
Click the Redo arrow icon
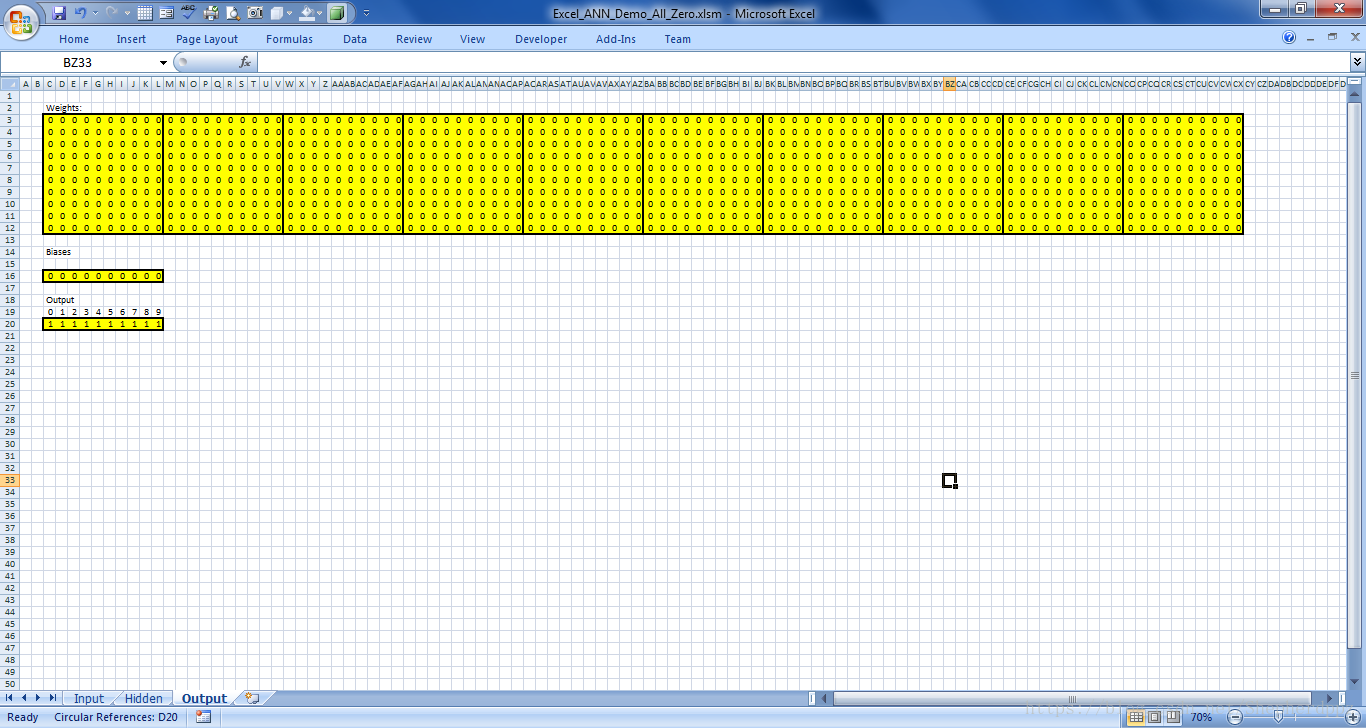tap(111, 13)
